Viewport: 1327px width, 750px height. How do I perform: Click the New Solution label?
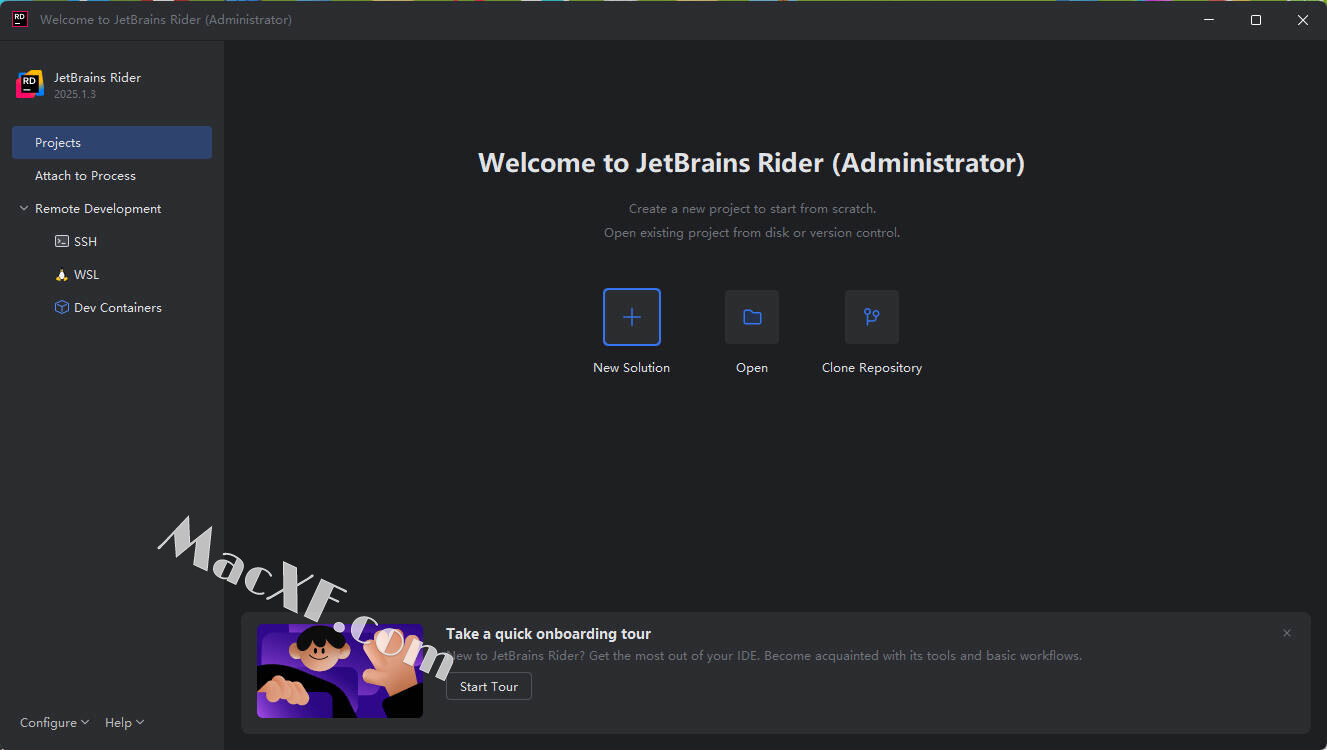tap(632, 368)
